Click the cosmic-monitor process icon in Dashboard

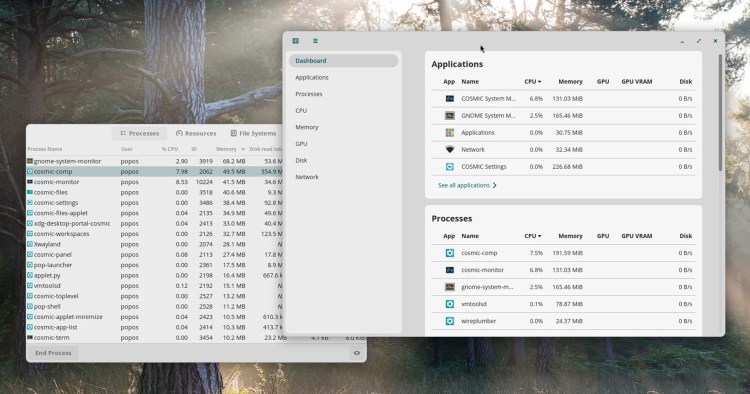pyautogui.click(x=450, y=270)
